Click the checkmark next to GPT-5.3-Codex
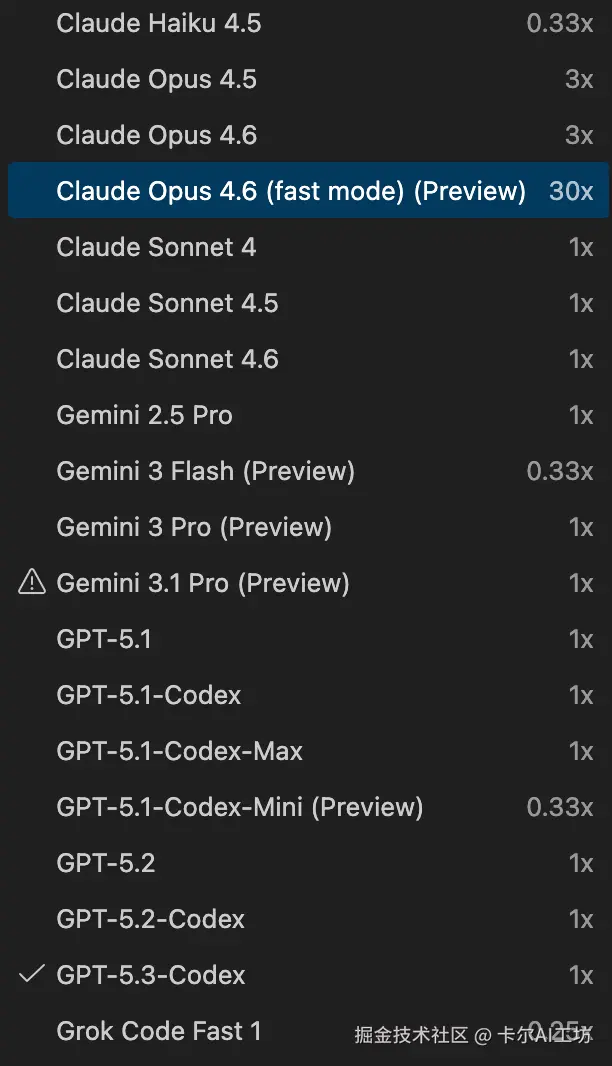This screenshot has height=1066, width=612. (32, 974)
